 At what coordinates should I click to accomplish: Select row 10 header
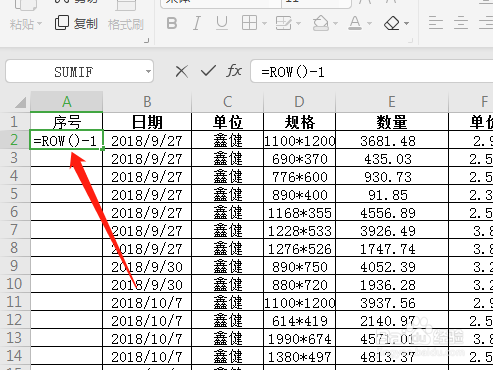point(15,284)
